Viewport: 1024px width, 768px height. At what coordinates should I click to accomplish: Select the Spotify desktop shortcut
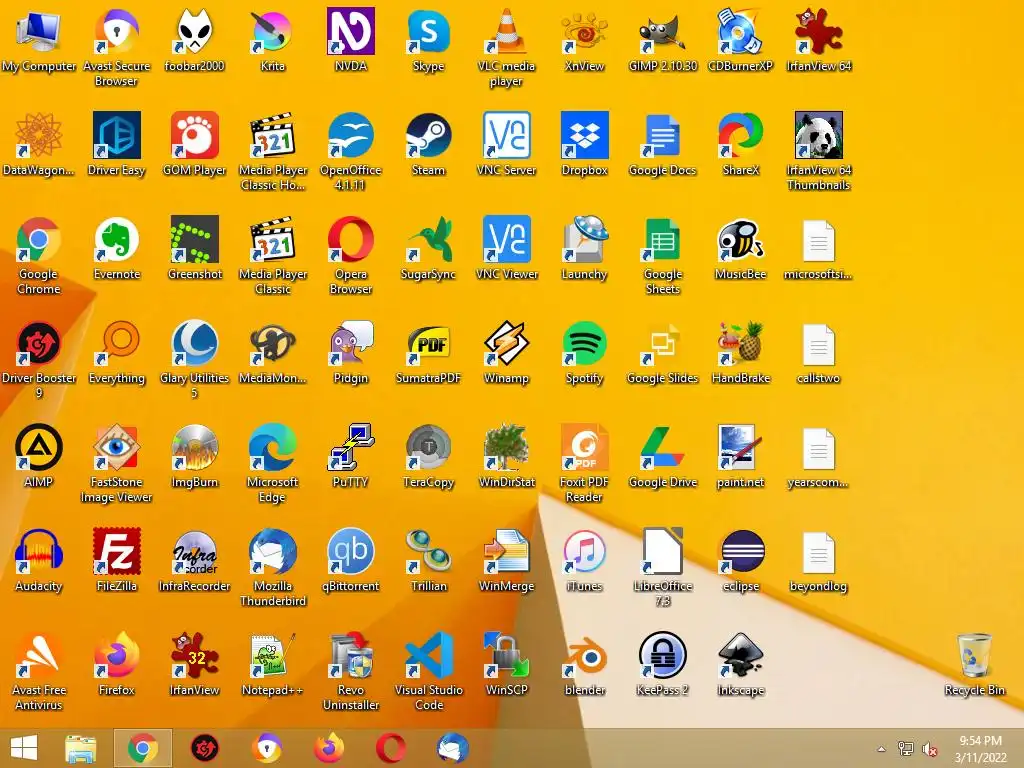(584, 353)
